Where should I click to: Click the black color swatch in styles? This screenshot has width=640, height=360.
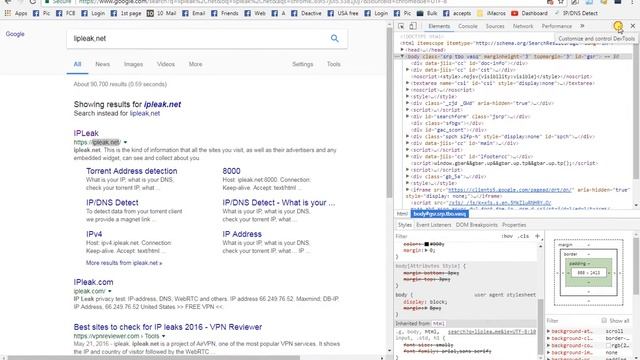[x=427, y=244]
